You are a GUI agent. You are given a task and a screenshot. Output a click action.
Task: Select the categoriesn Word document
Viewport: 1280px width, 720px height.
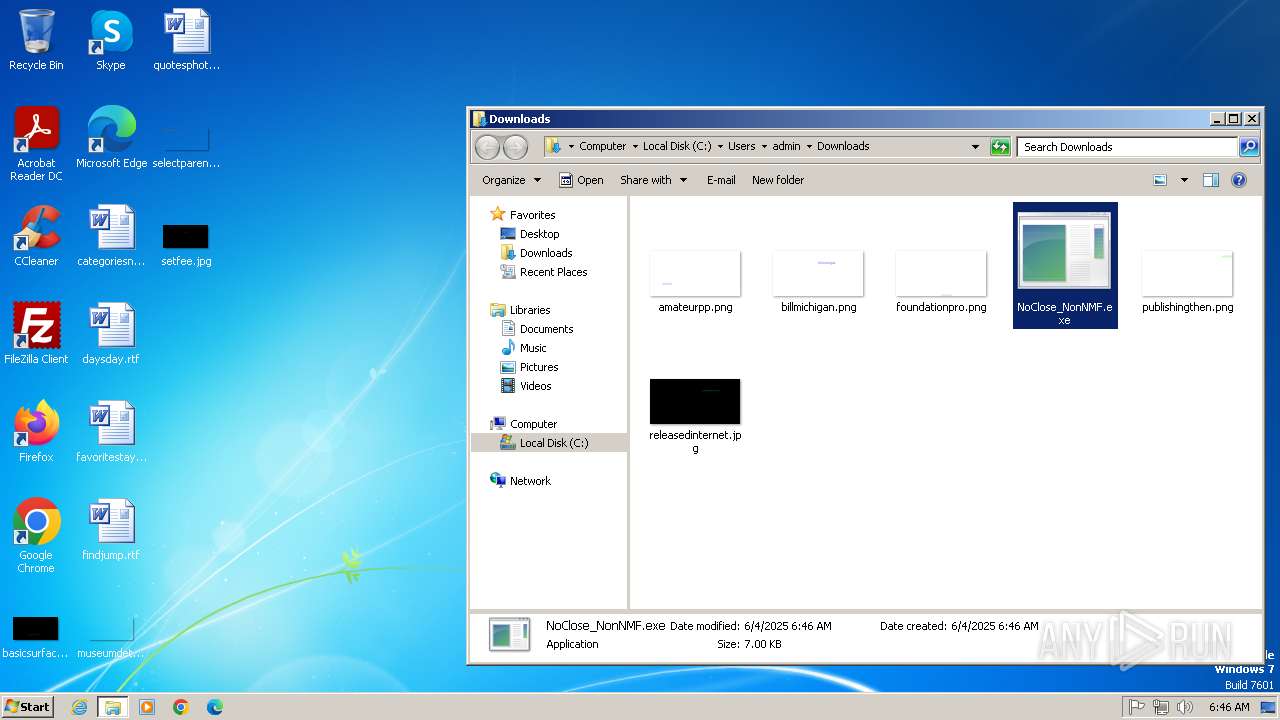click(111, 235)
